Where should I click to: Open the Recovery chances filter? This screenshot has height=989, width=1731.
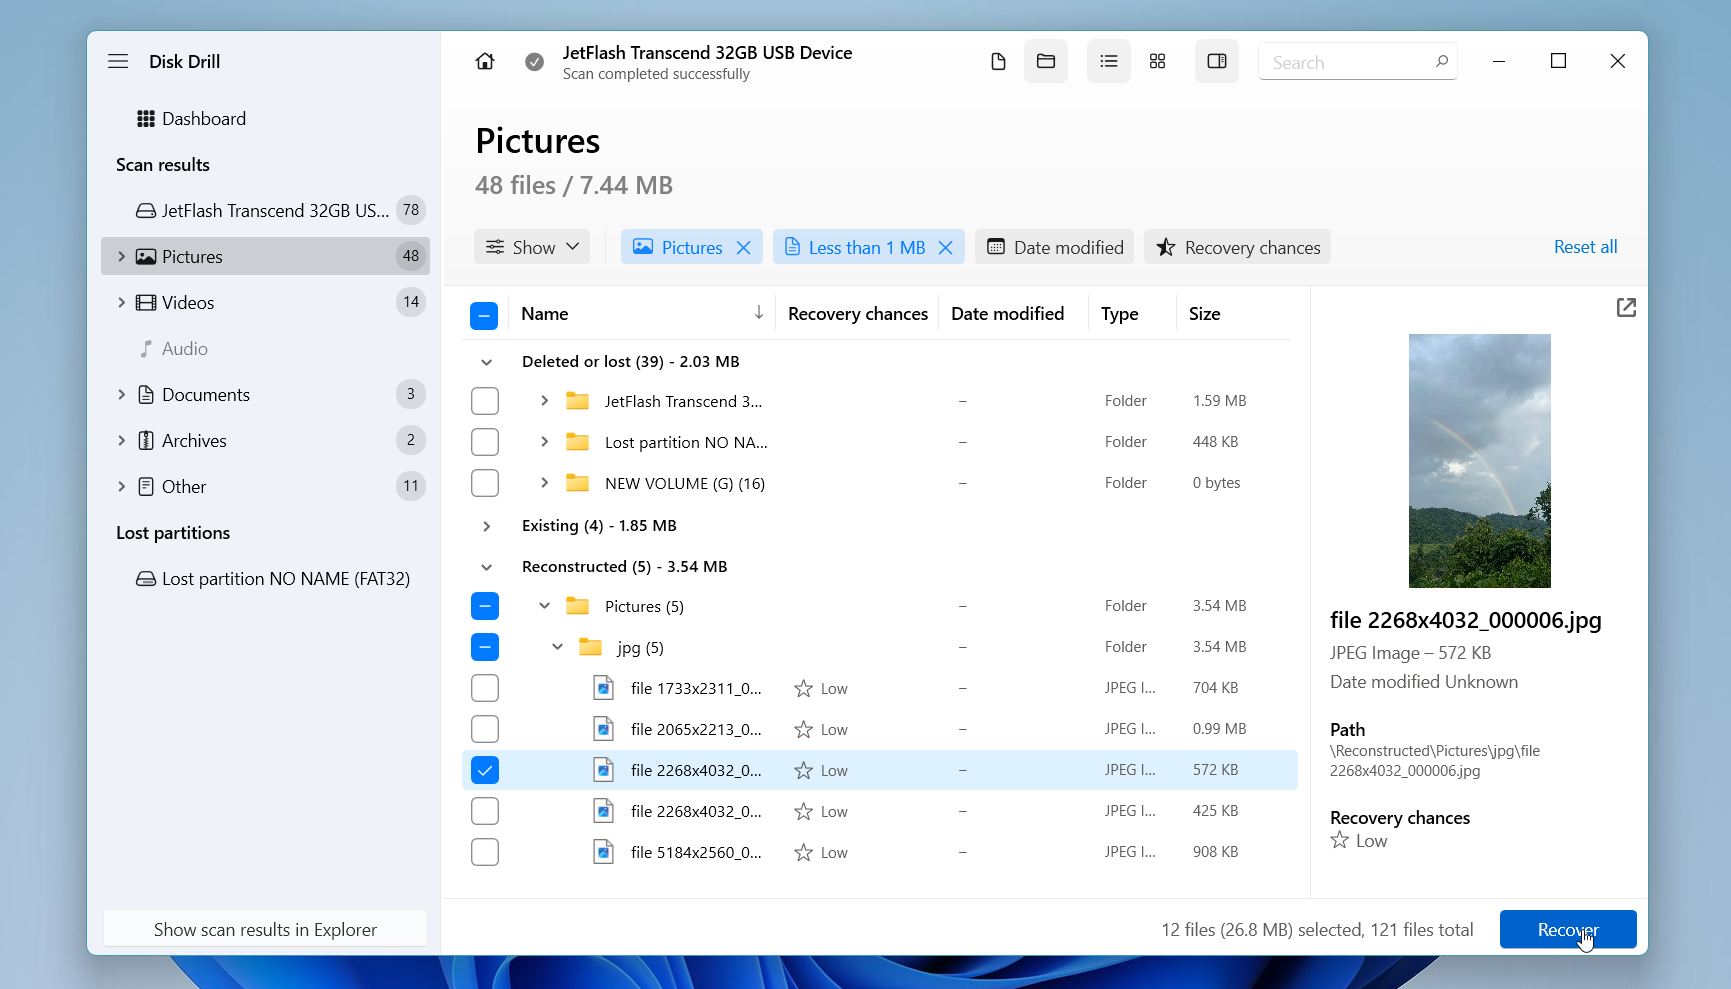tap(1237, 247)
